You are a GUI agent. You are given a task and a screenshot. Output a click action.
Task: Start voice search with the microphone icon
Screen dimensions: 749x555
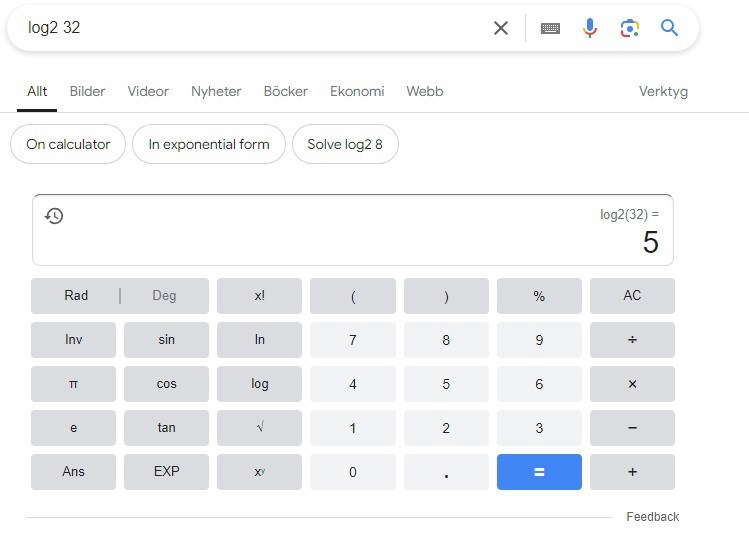click(590, 28)
